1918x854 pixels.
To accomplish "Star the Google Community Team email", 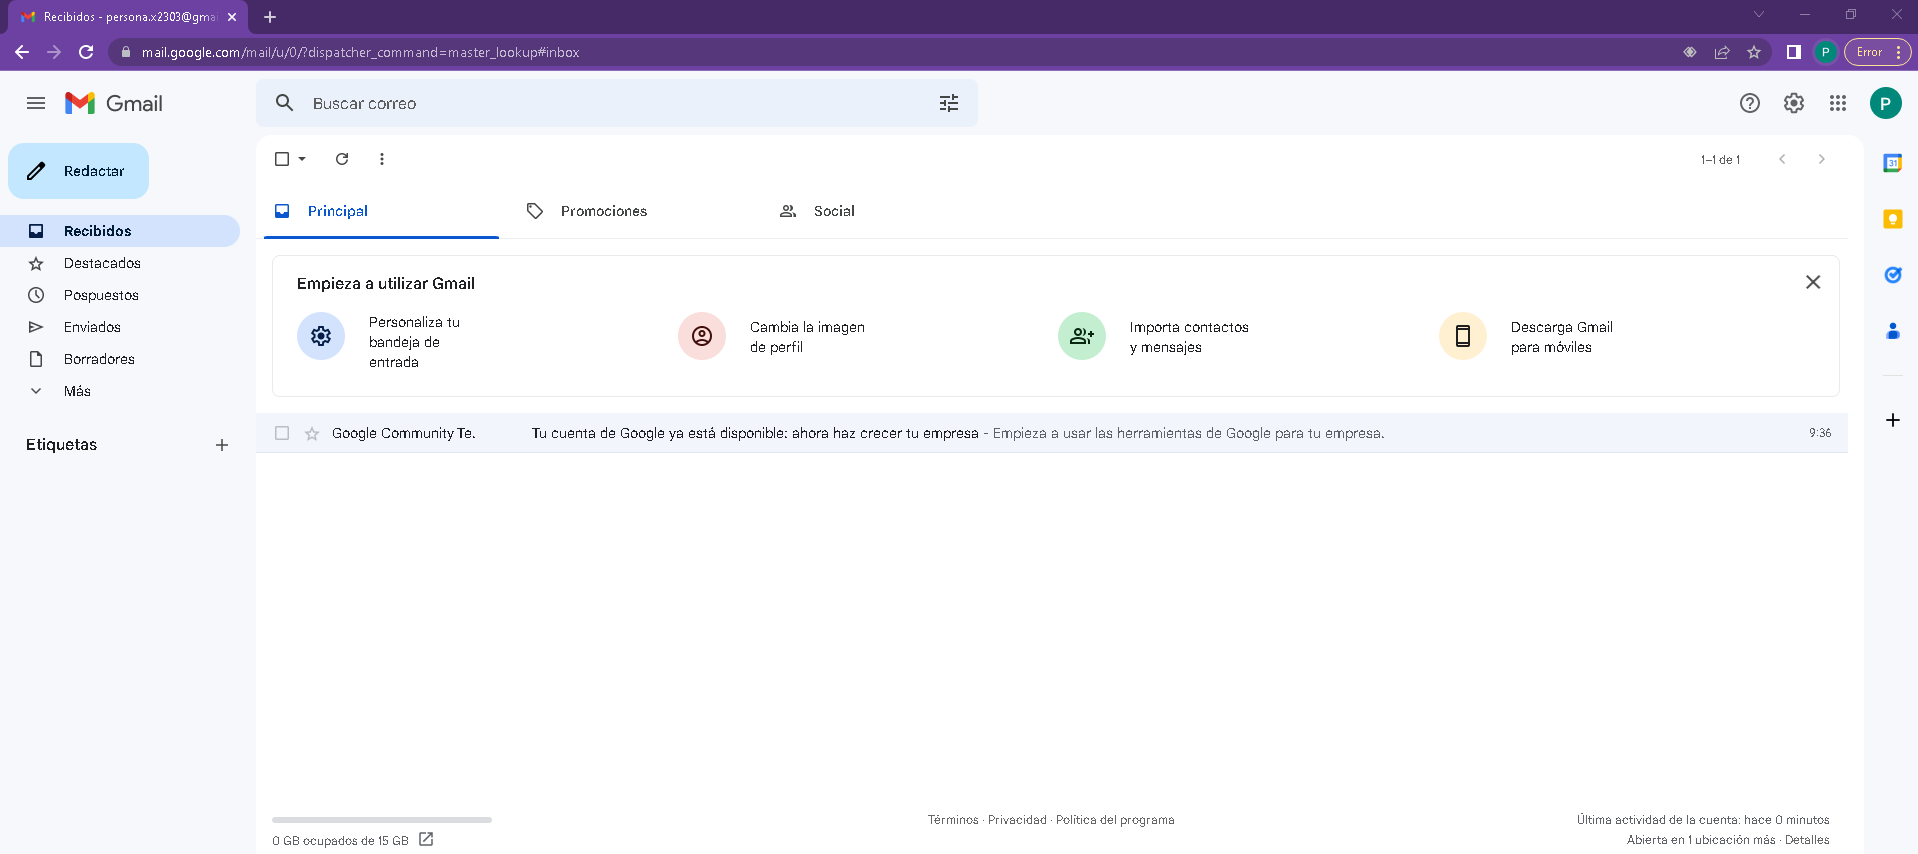I will (x=312, y=433).
